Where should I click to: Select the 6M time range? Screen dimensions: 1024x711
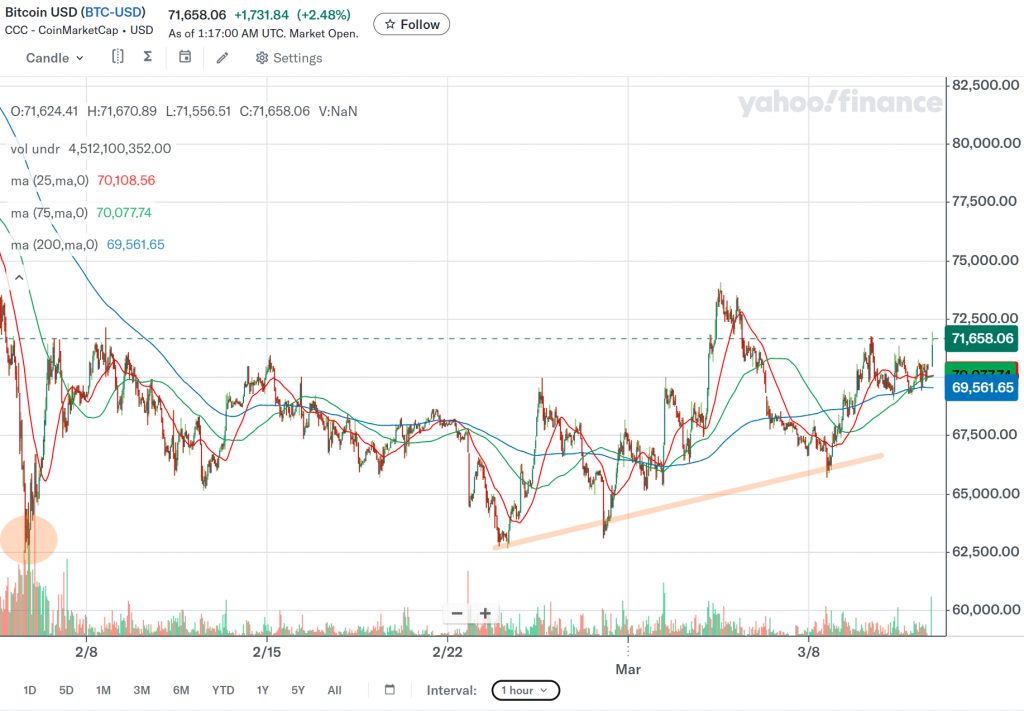(x=181, y=690)
